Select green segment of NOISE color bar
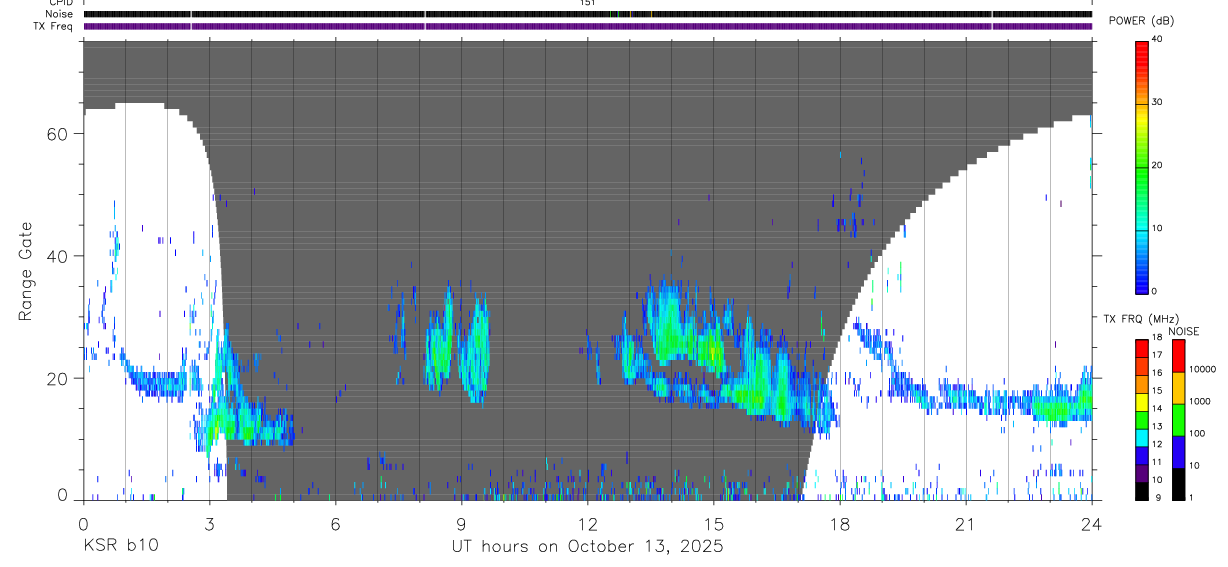Viewport: 1228px width, 567px height. point(1178,420)
